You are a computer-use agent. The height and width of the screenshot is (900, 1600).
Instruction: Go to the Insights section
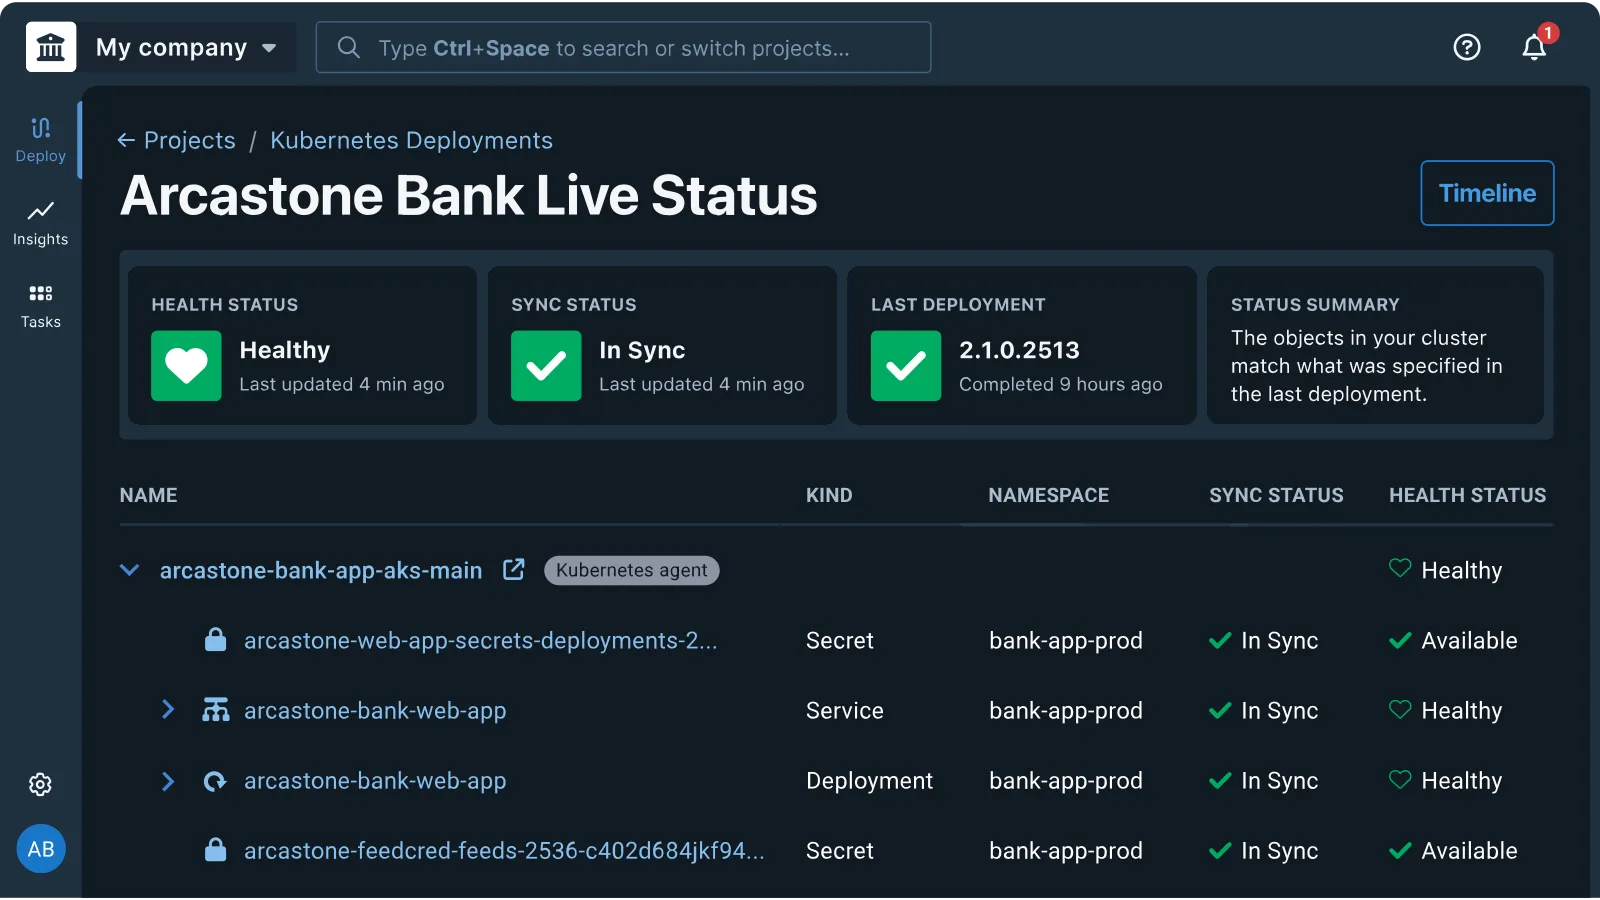tap(41, 222)
